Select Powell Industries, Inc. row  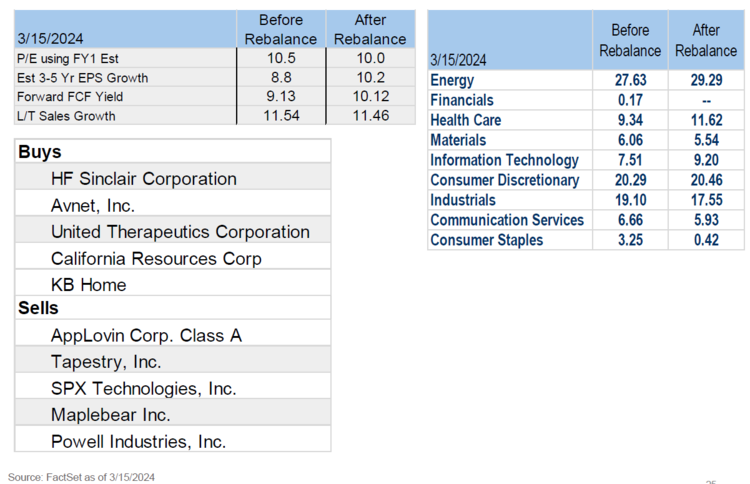[138, 441]
